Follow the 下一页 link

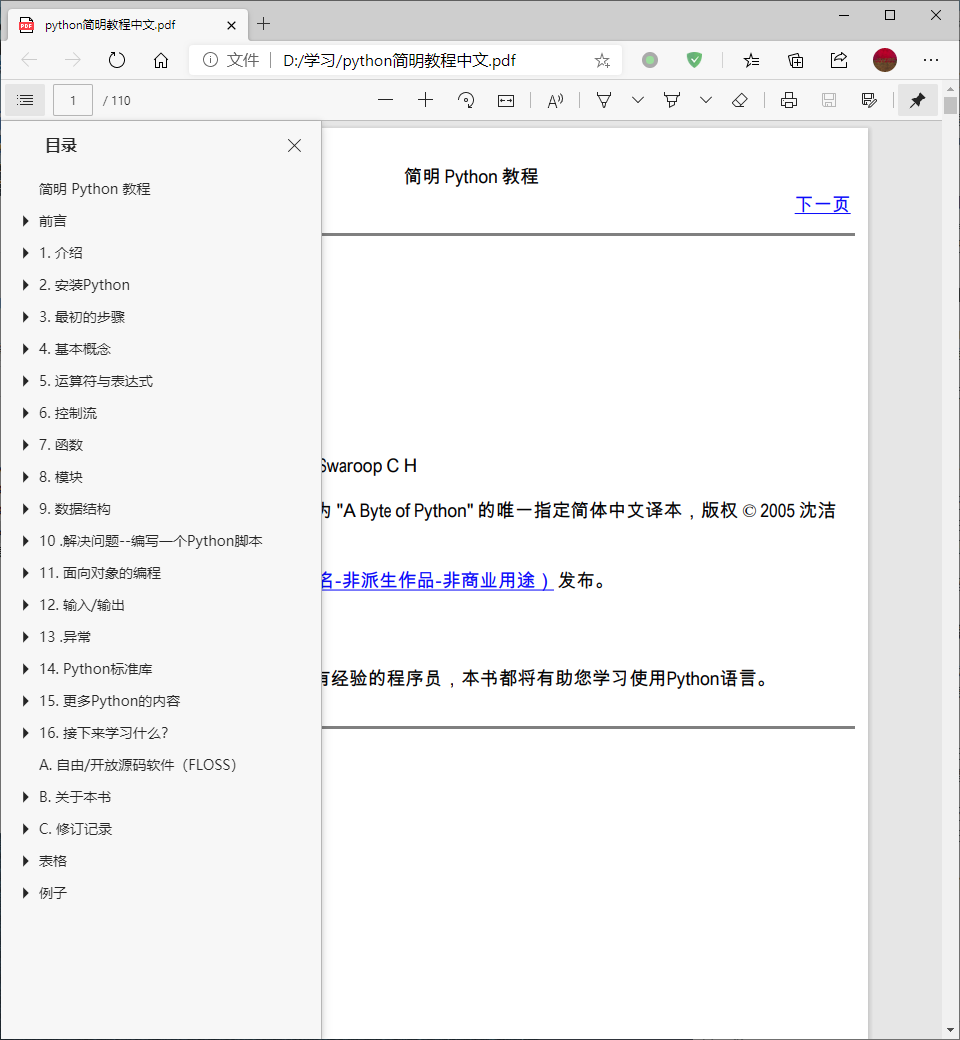tap(823, 204)
